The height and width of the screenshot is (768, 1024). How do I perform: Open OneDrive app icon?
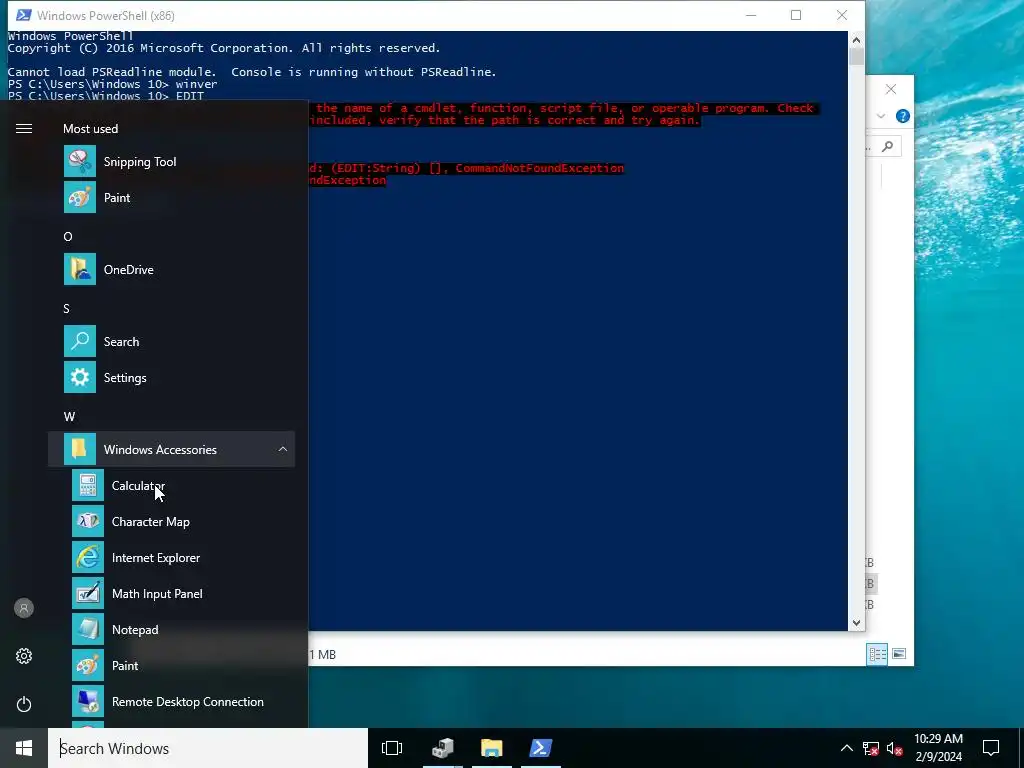click(x=80, y=270)
